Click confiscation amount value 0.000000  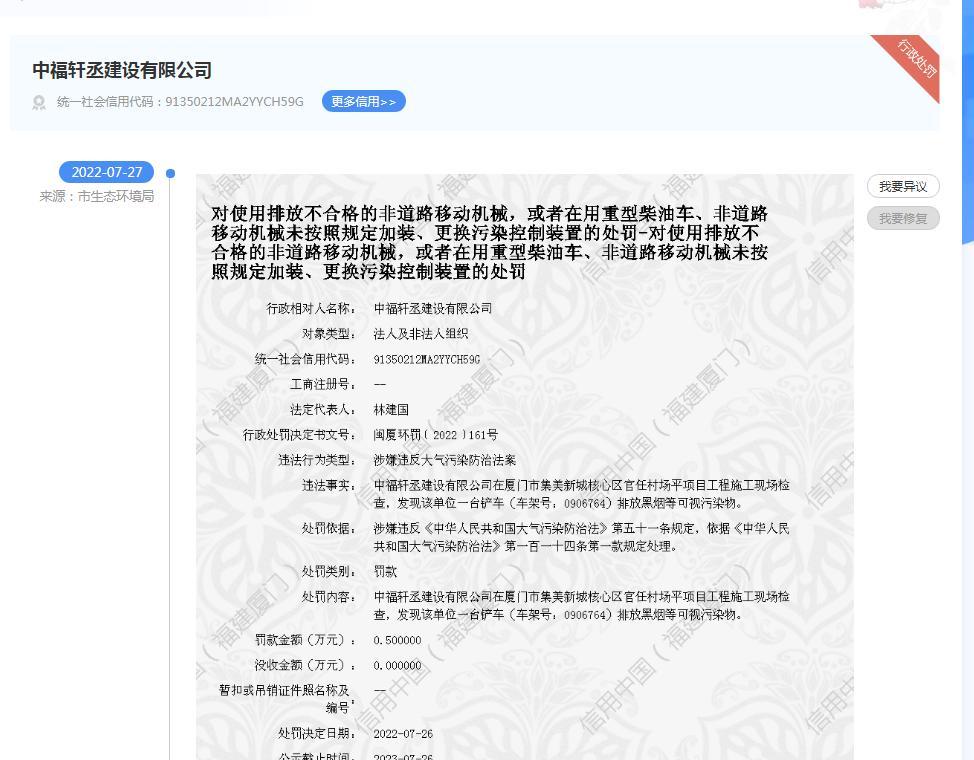[x=398, y=666]
